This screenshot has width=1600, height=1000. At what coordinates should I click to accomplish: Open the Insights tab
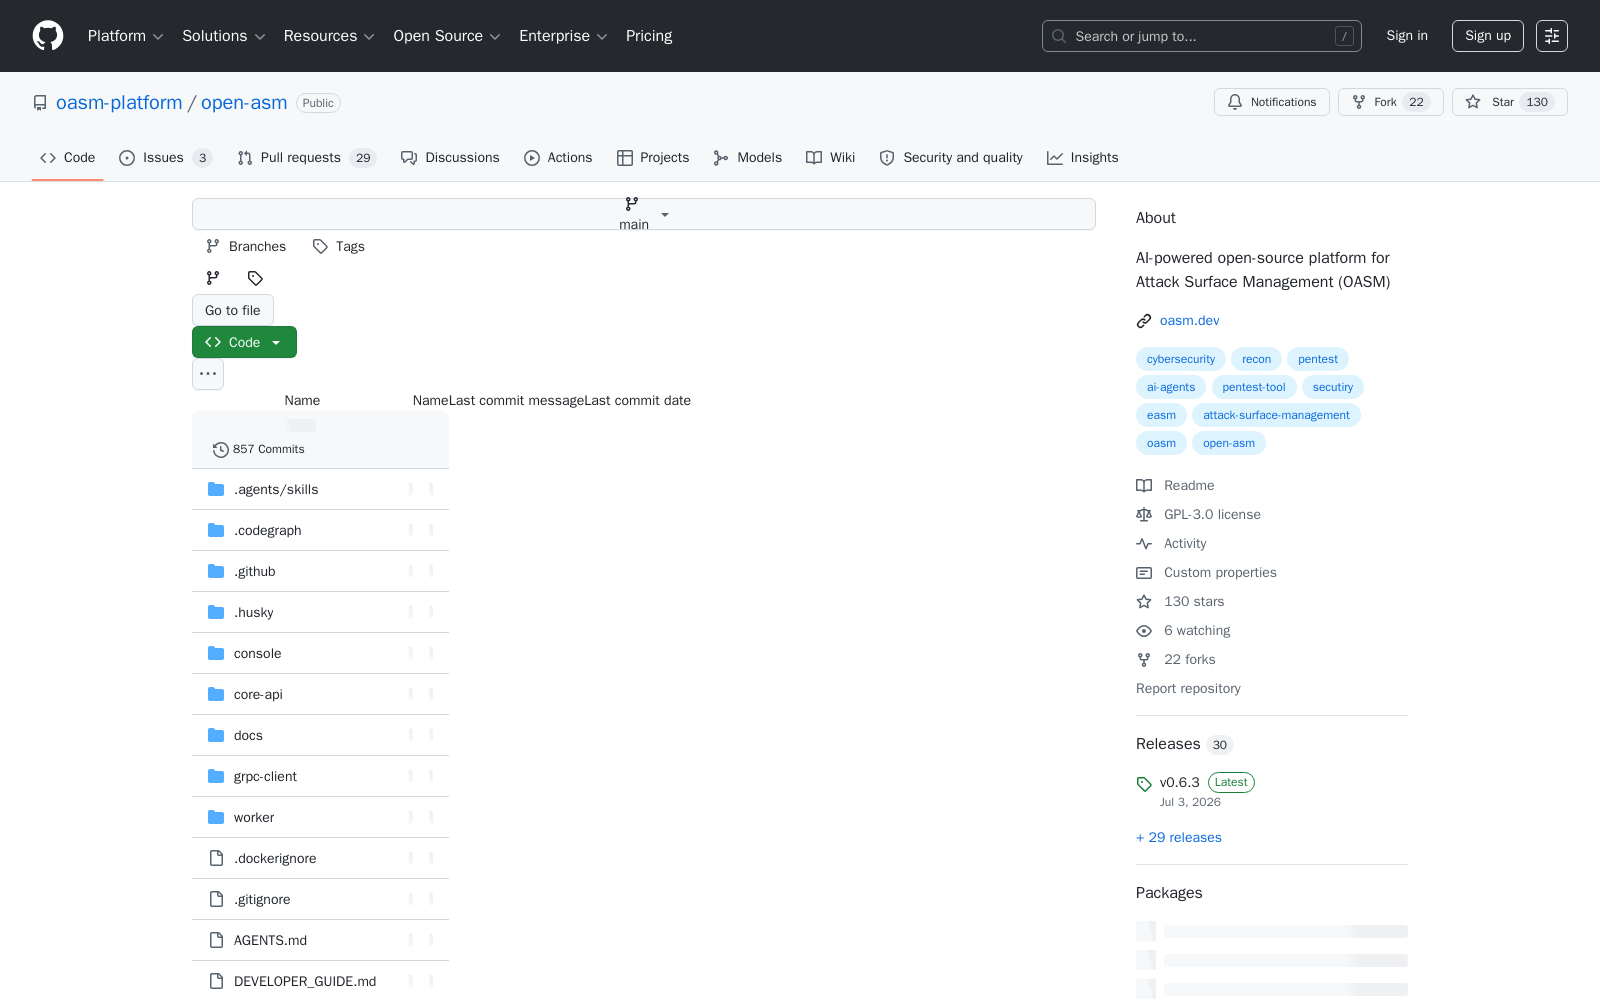(x=1083, y=158)
